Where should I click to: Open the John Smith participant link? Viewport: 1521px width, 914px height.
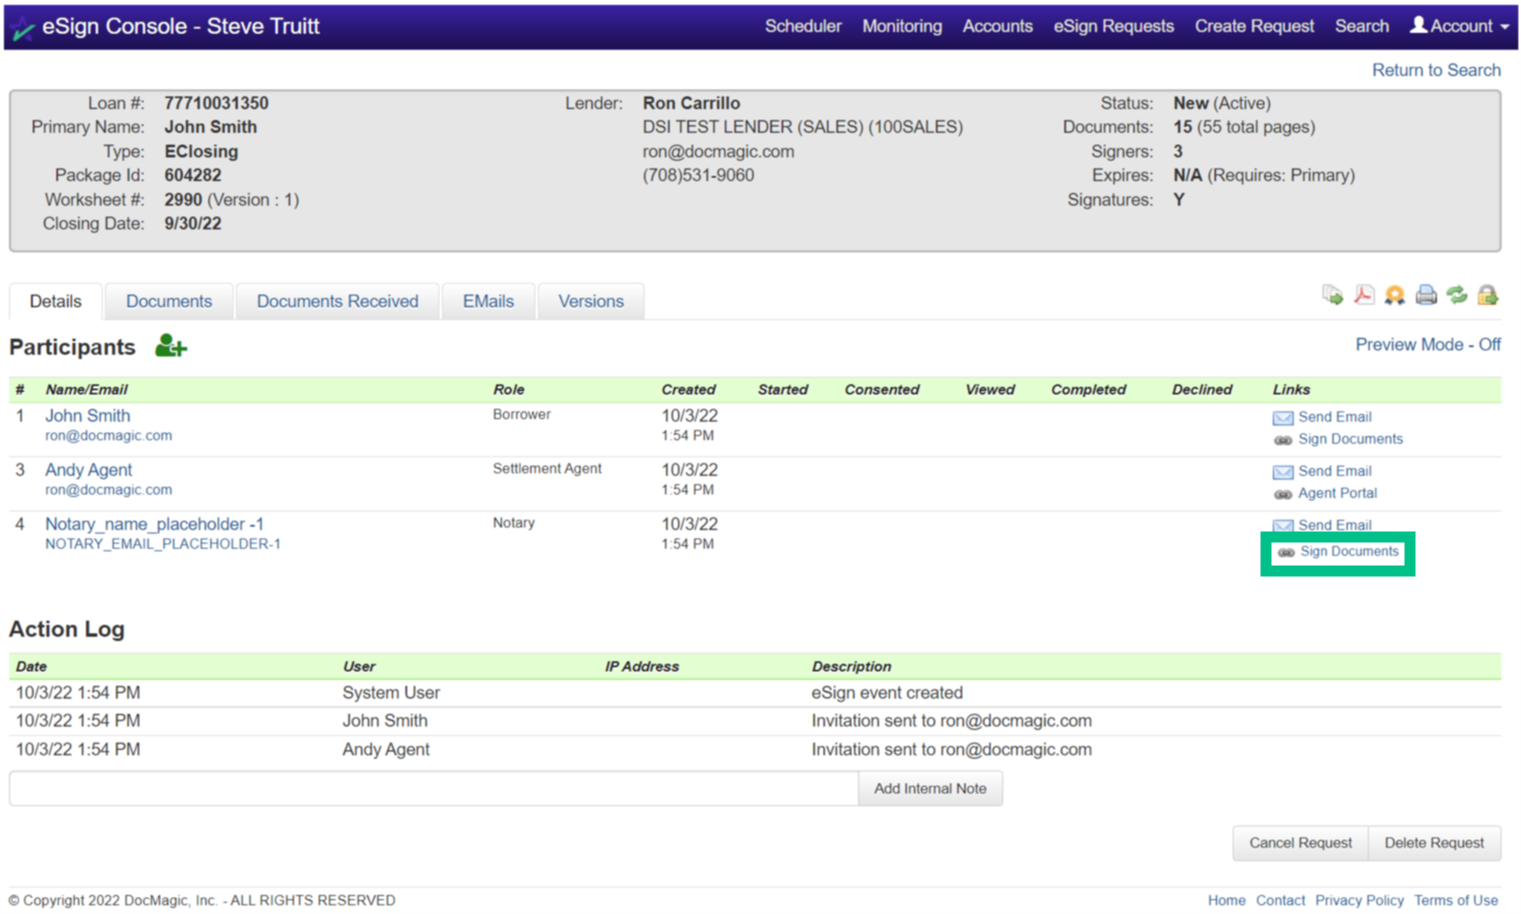point(87,415)
